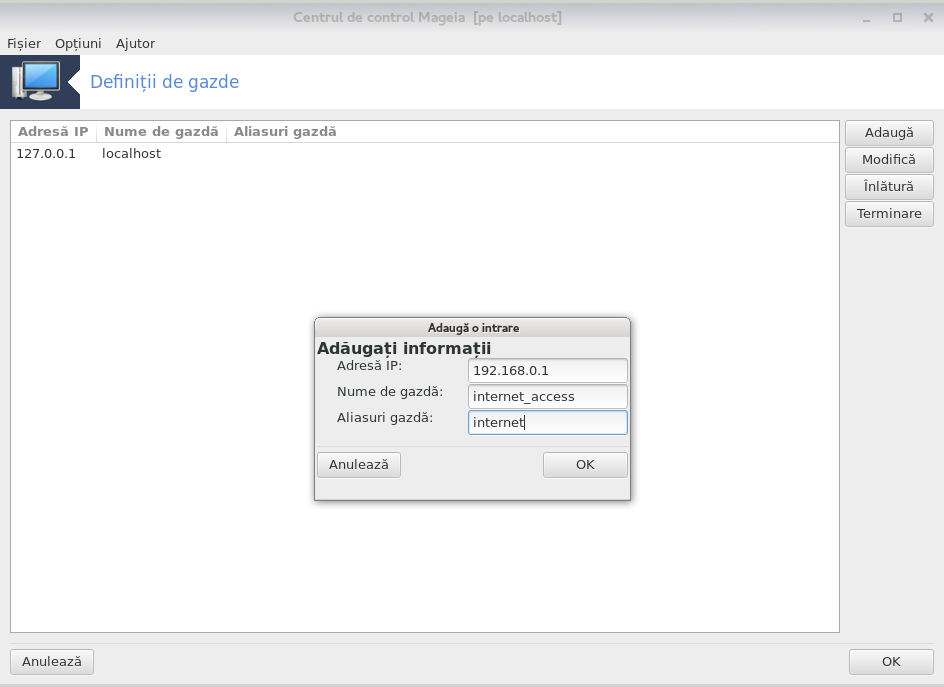944x687 pixels.
Task: Click the Adaugă o intrare dialog title bar
Action: click(473, 328)
